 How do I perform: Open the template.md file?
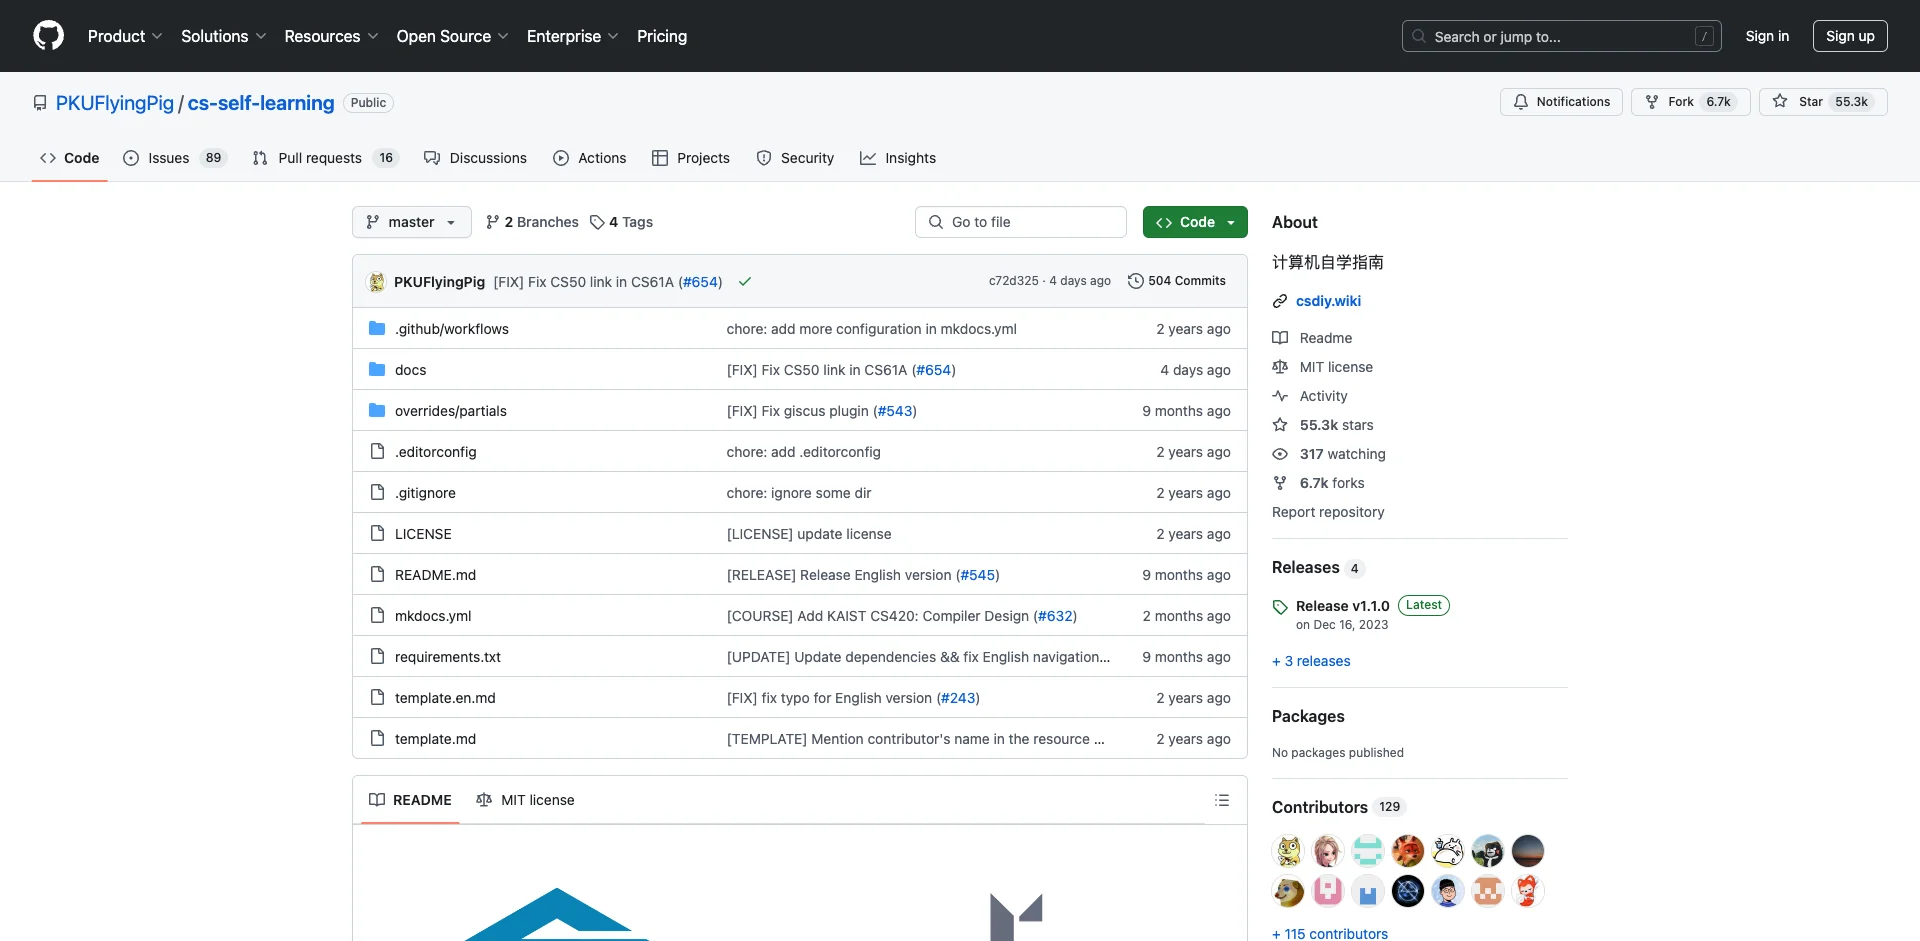point(435,739)
